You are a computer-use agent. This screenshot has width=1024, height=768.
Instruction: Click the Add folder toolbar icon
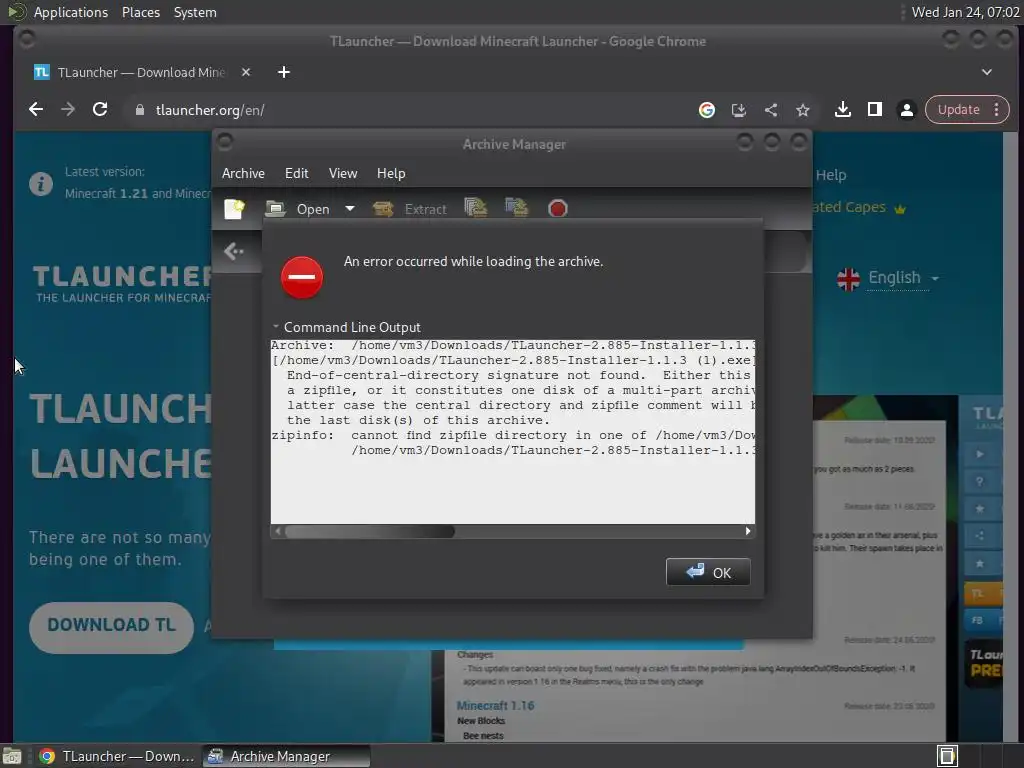click(x=517, y=208)
